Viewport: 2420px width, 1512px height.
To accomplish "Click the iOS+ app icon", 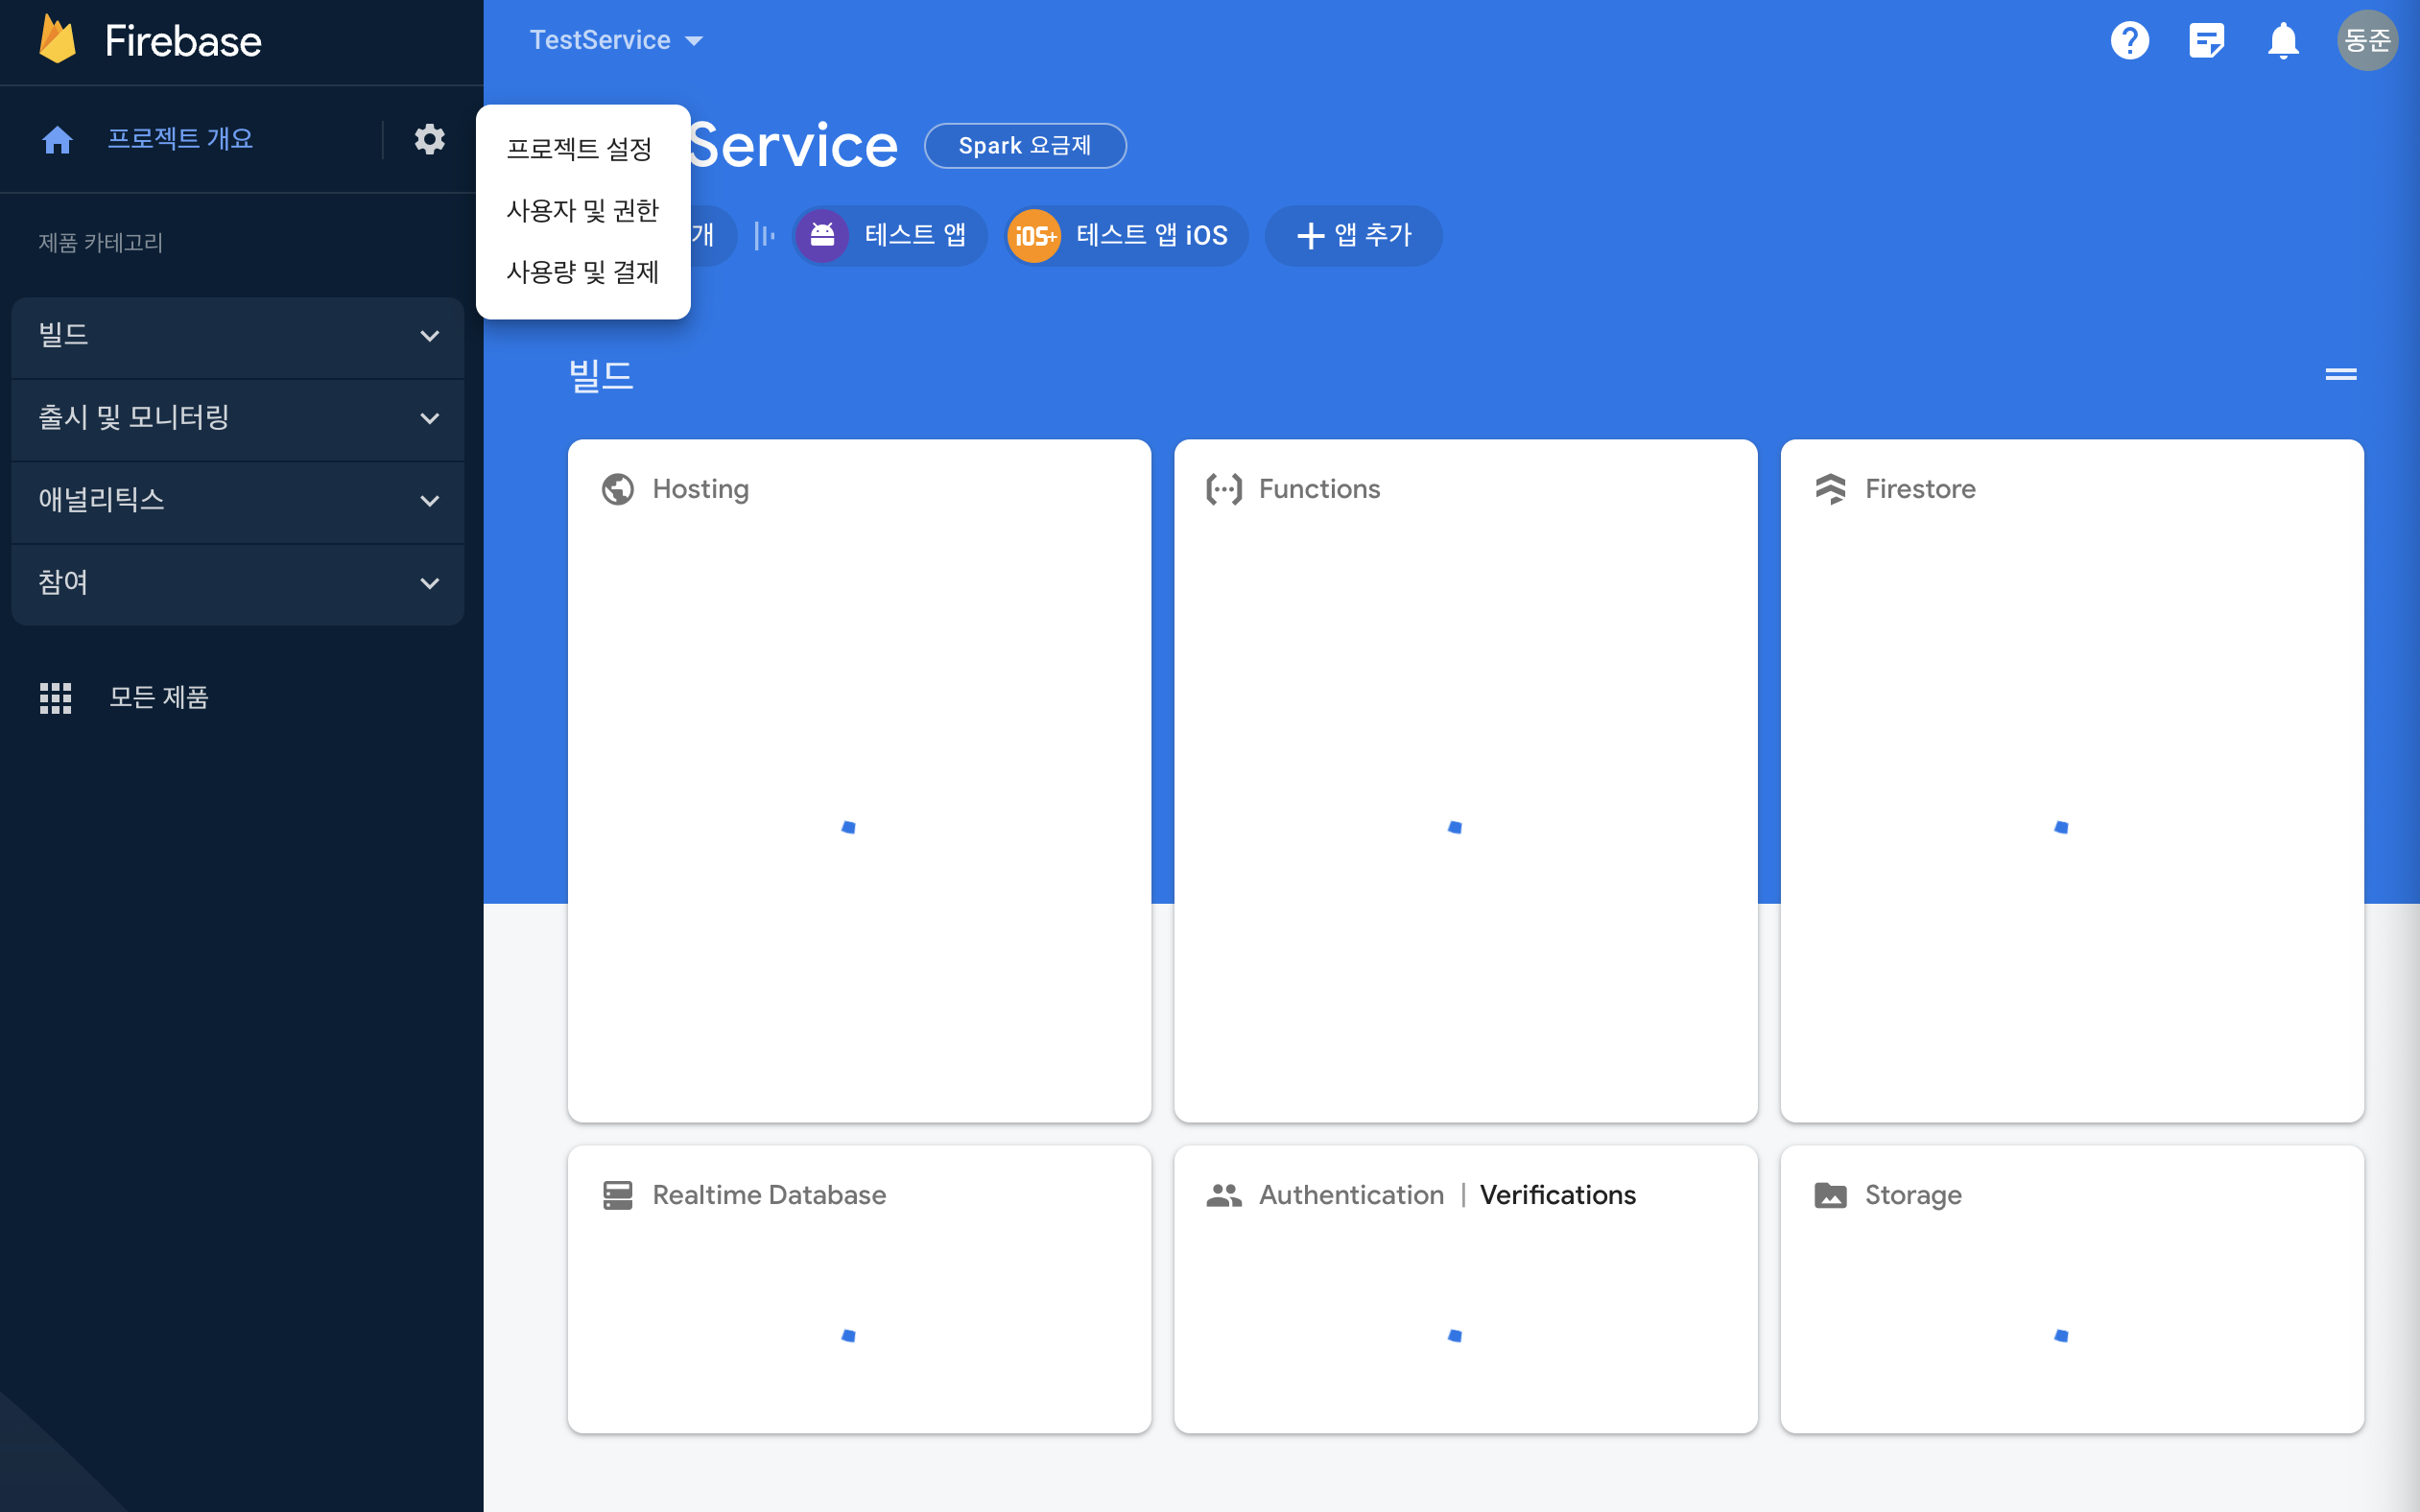I will (x=1034, y=236).
